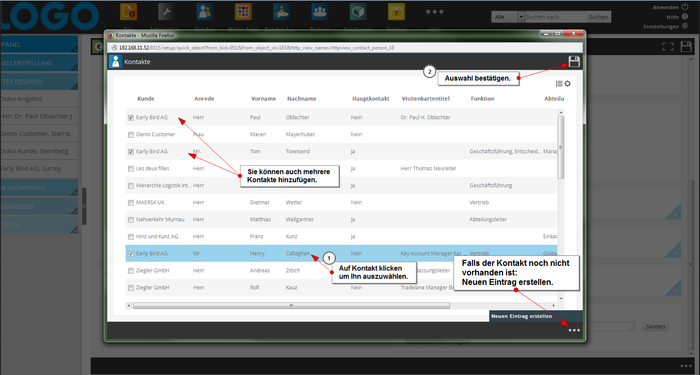The height and width of the screenshot is (375, 700).
Task: Click into the Suchen nach search field
Action: [x=555, y=17]
